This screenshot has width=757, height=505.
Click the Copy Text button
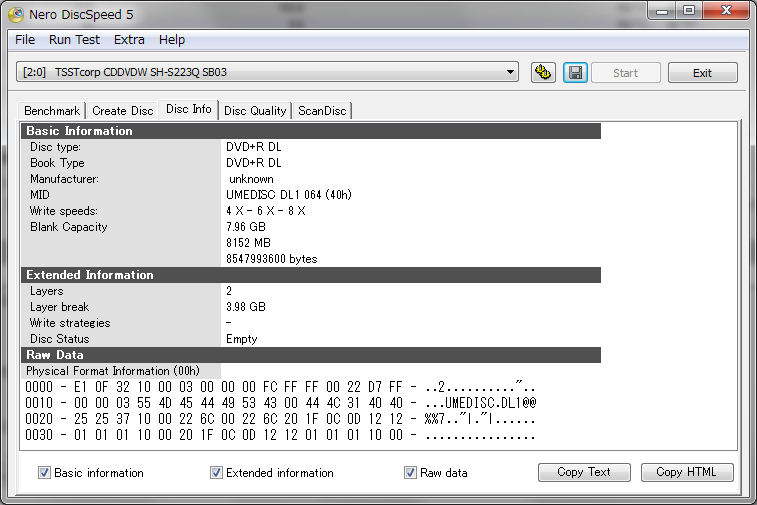coord(584,472)
